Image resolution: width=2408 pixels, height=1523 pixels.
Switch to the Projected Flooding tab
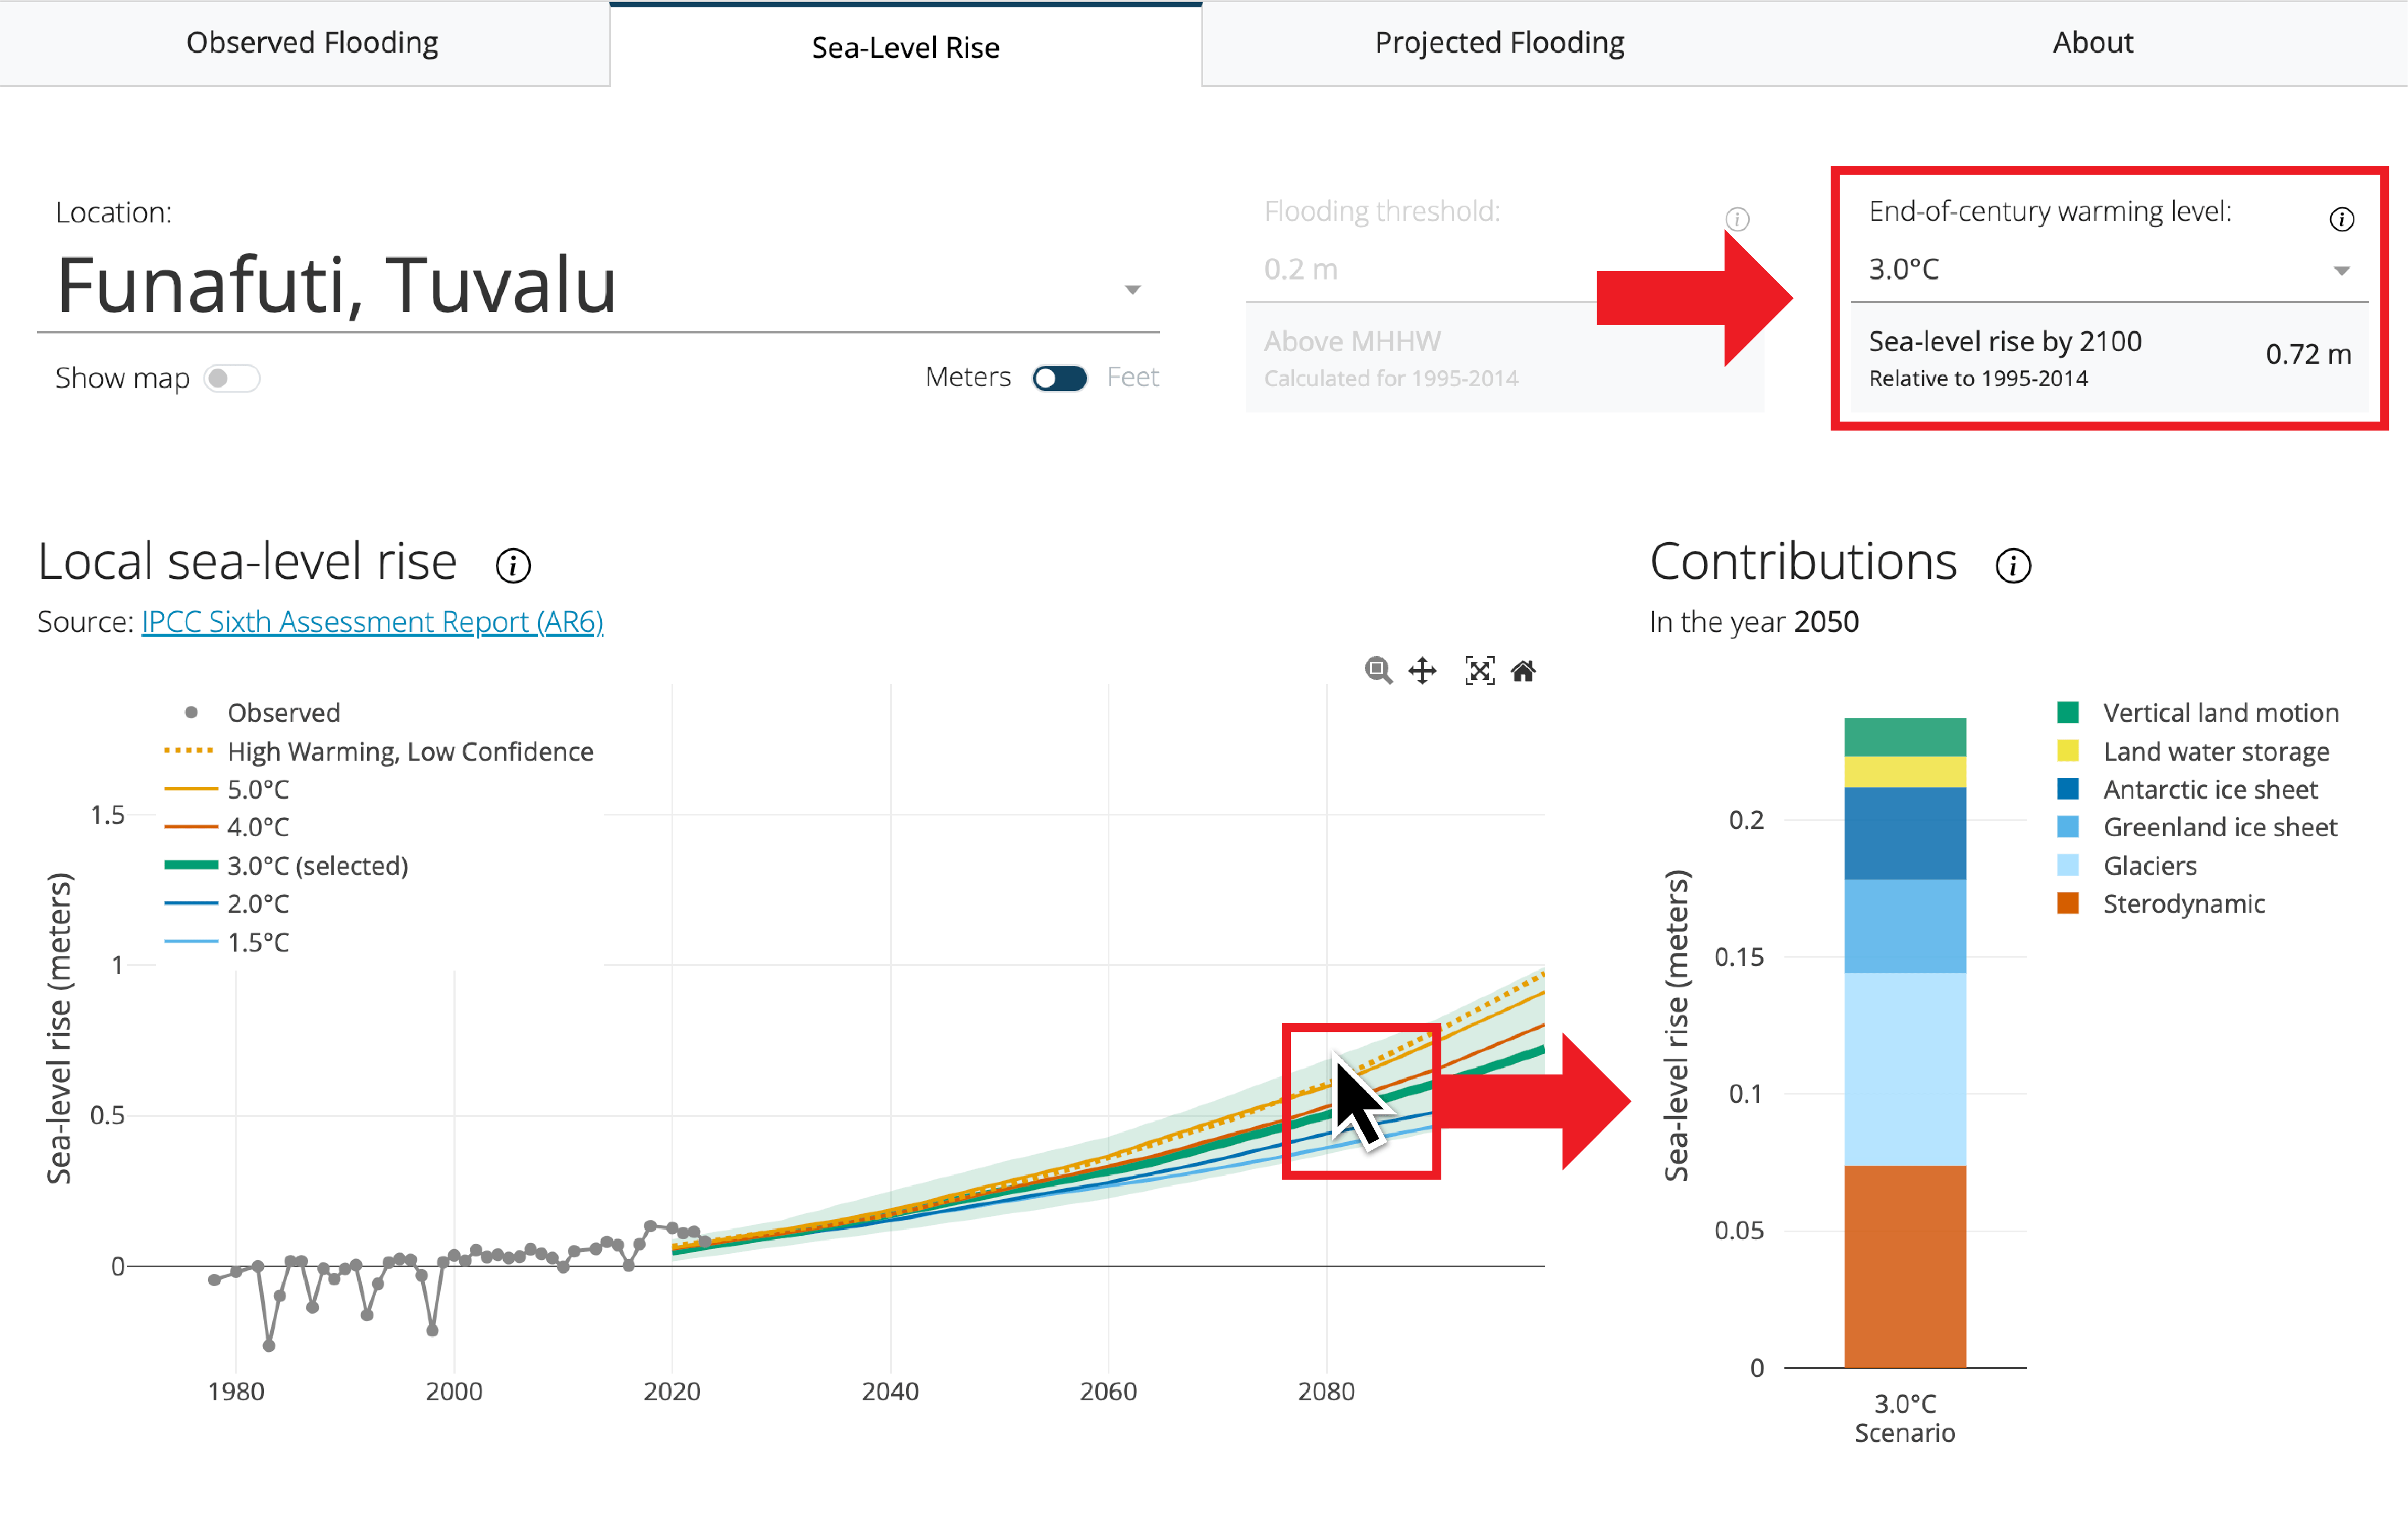coord(1499,42)
